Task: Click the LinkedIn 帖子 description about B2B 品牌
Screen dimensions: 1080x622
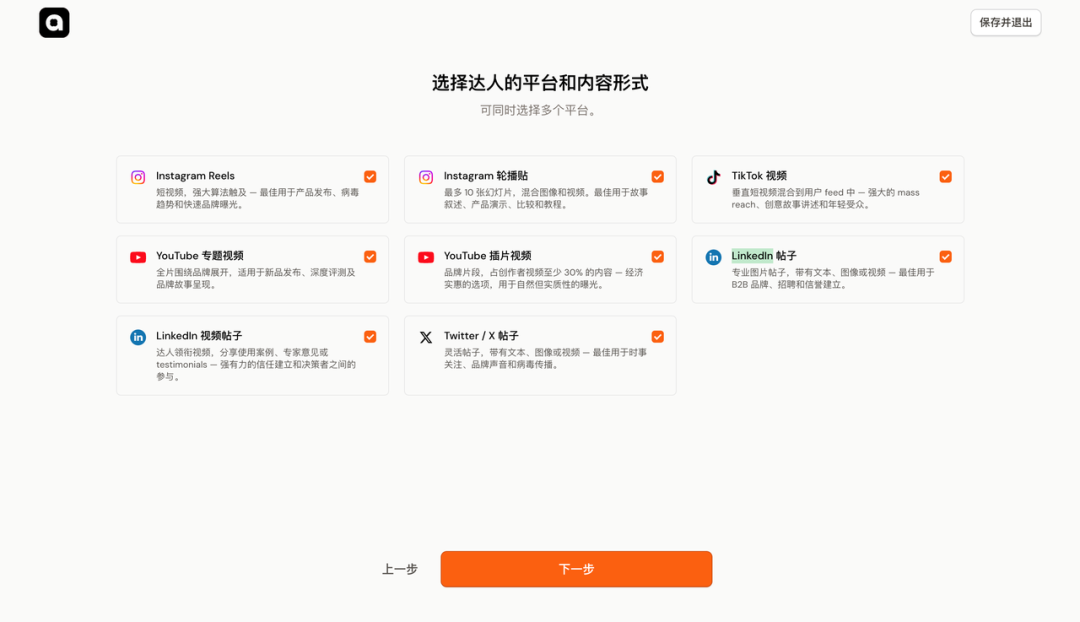Action: pyautogui.click(x=833, y=278)
